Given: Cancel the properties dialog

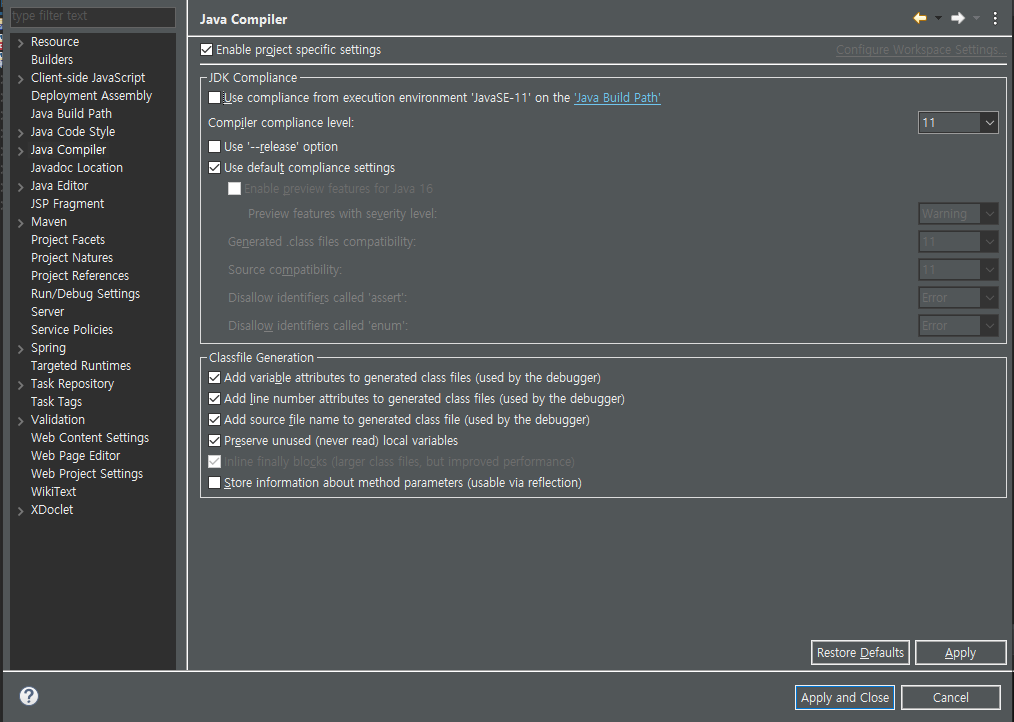Looking at the screenshot, I should tap(951, 697).
